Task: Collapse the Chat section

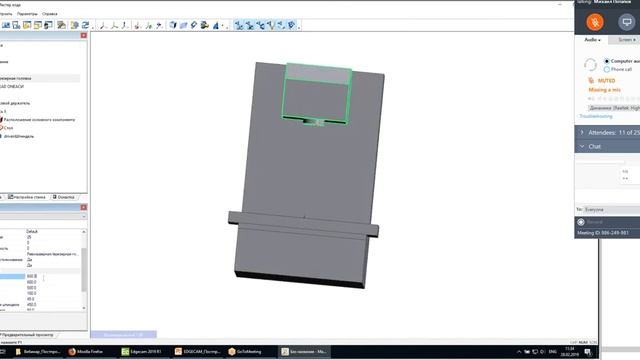Action: 607,147
